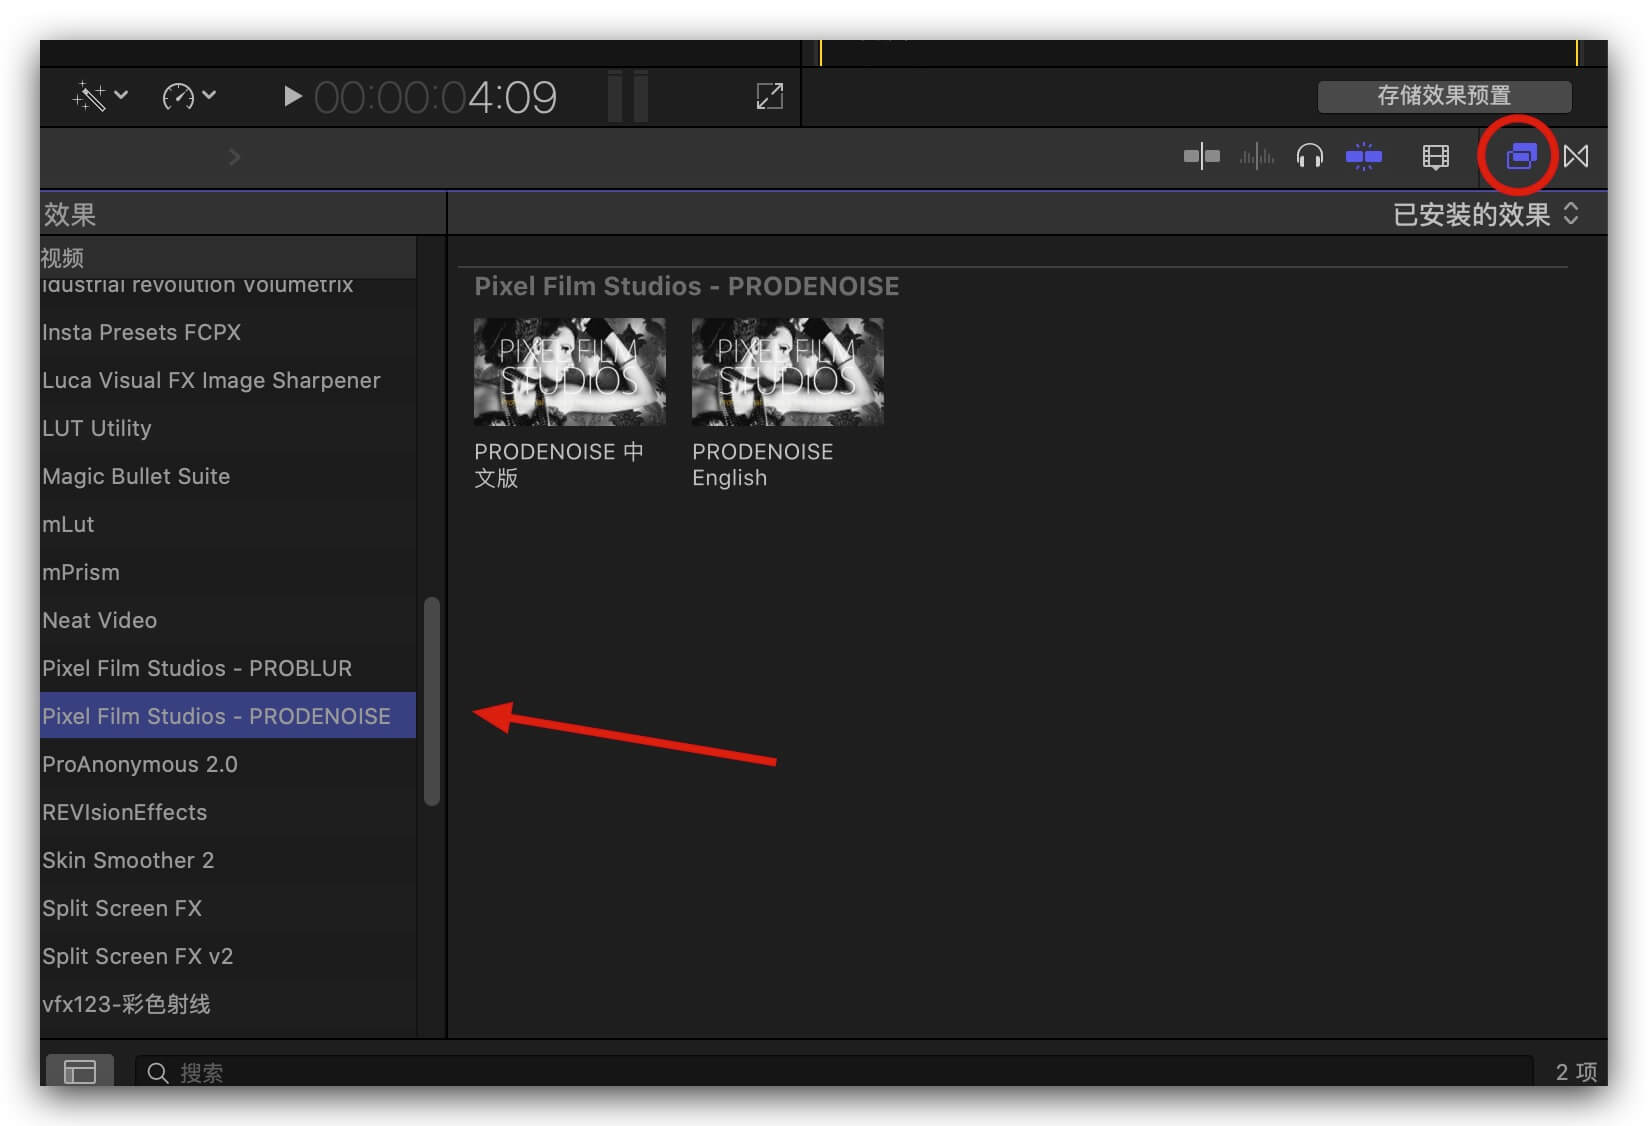The height and width of the screenshot is (1126, 1648).
Task: Select Luca Visual FX Image Sharpener
Action: click(228, 380)
